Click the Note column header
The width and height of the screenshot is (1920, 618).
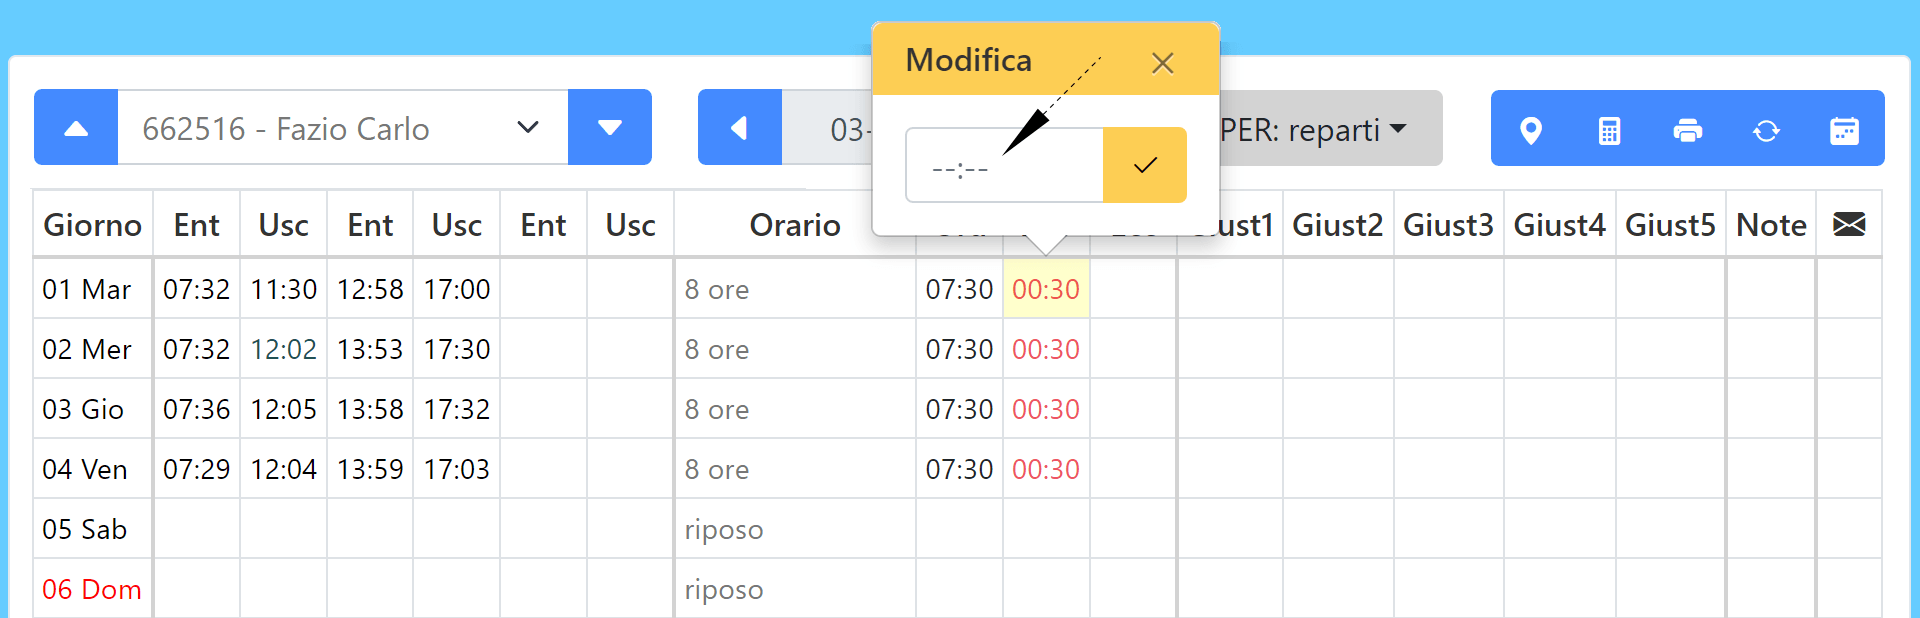tap(1771, 224)
